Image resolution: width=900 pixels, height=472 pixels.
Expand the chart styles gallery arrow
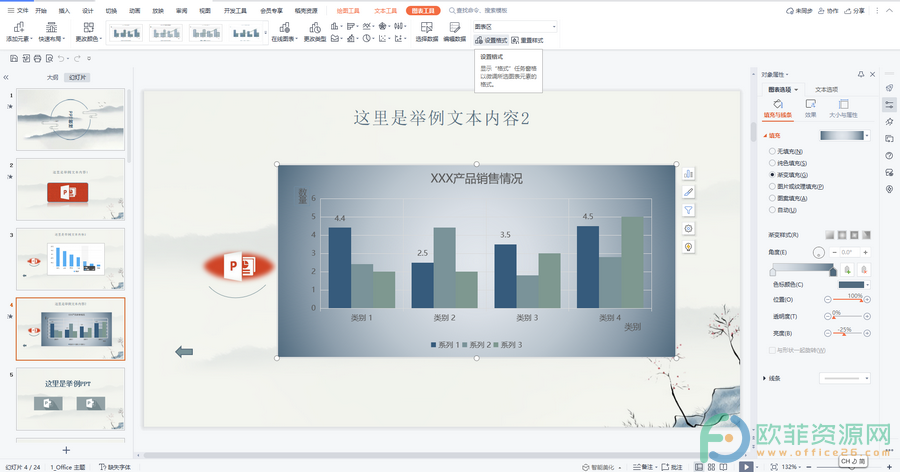[x=265, y=33]
